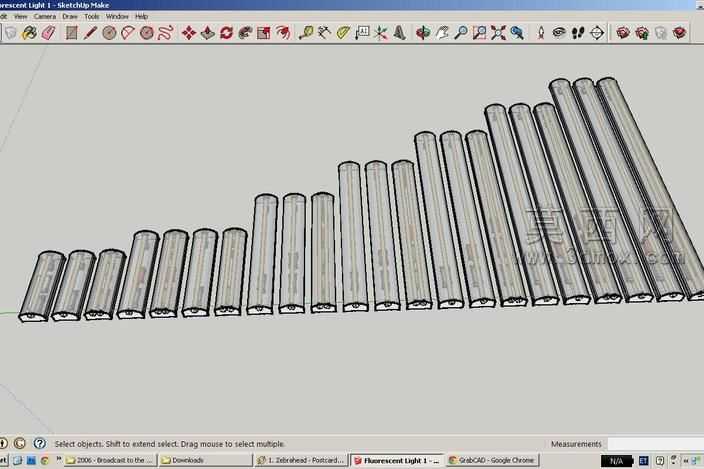This screenshot has height=469, width=704.
Task: Select the shortest leftmost fluorescent light model
Action: [42, 286]
